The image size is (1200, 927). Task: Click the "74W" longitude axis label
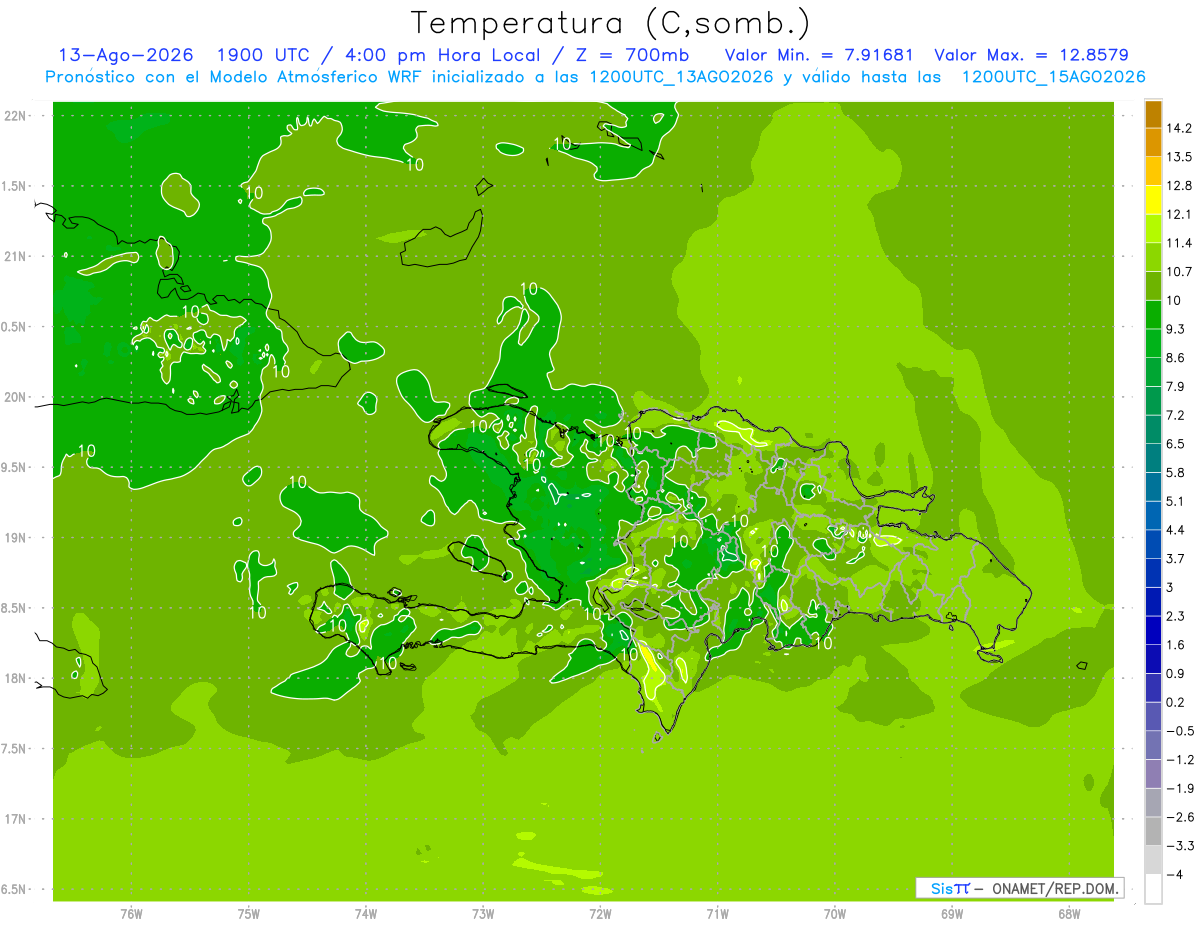click(x=366, y=913)
